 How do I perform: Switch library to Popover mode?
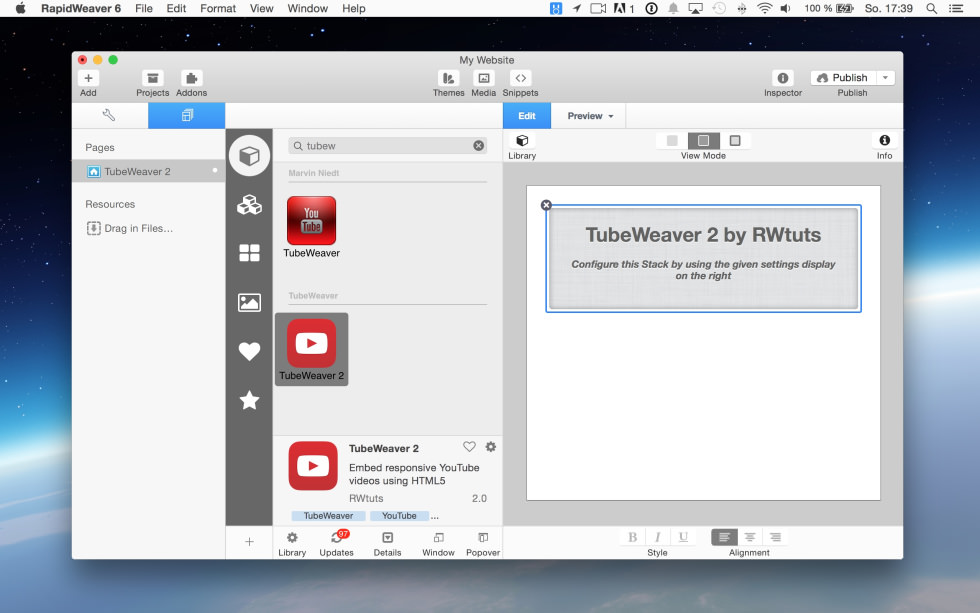pos(483,544)
